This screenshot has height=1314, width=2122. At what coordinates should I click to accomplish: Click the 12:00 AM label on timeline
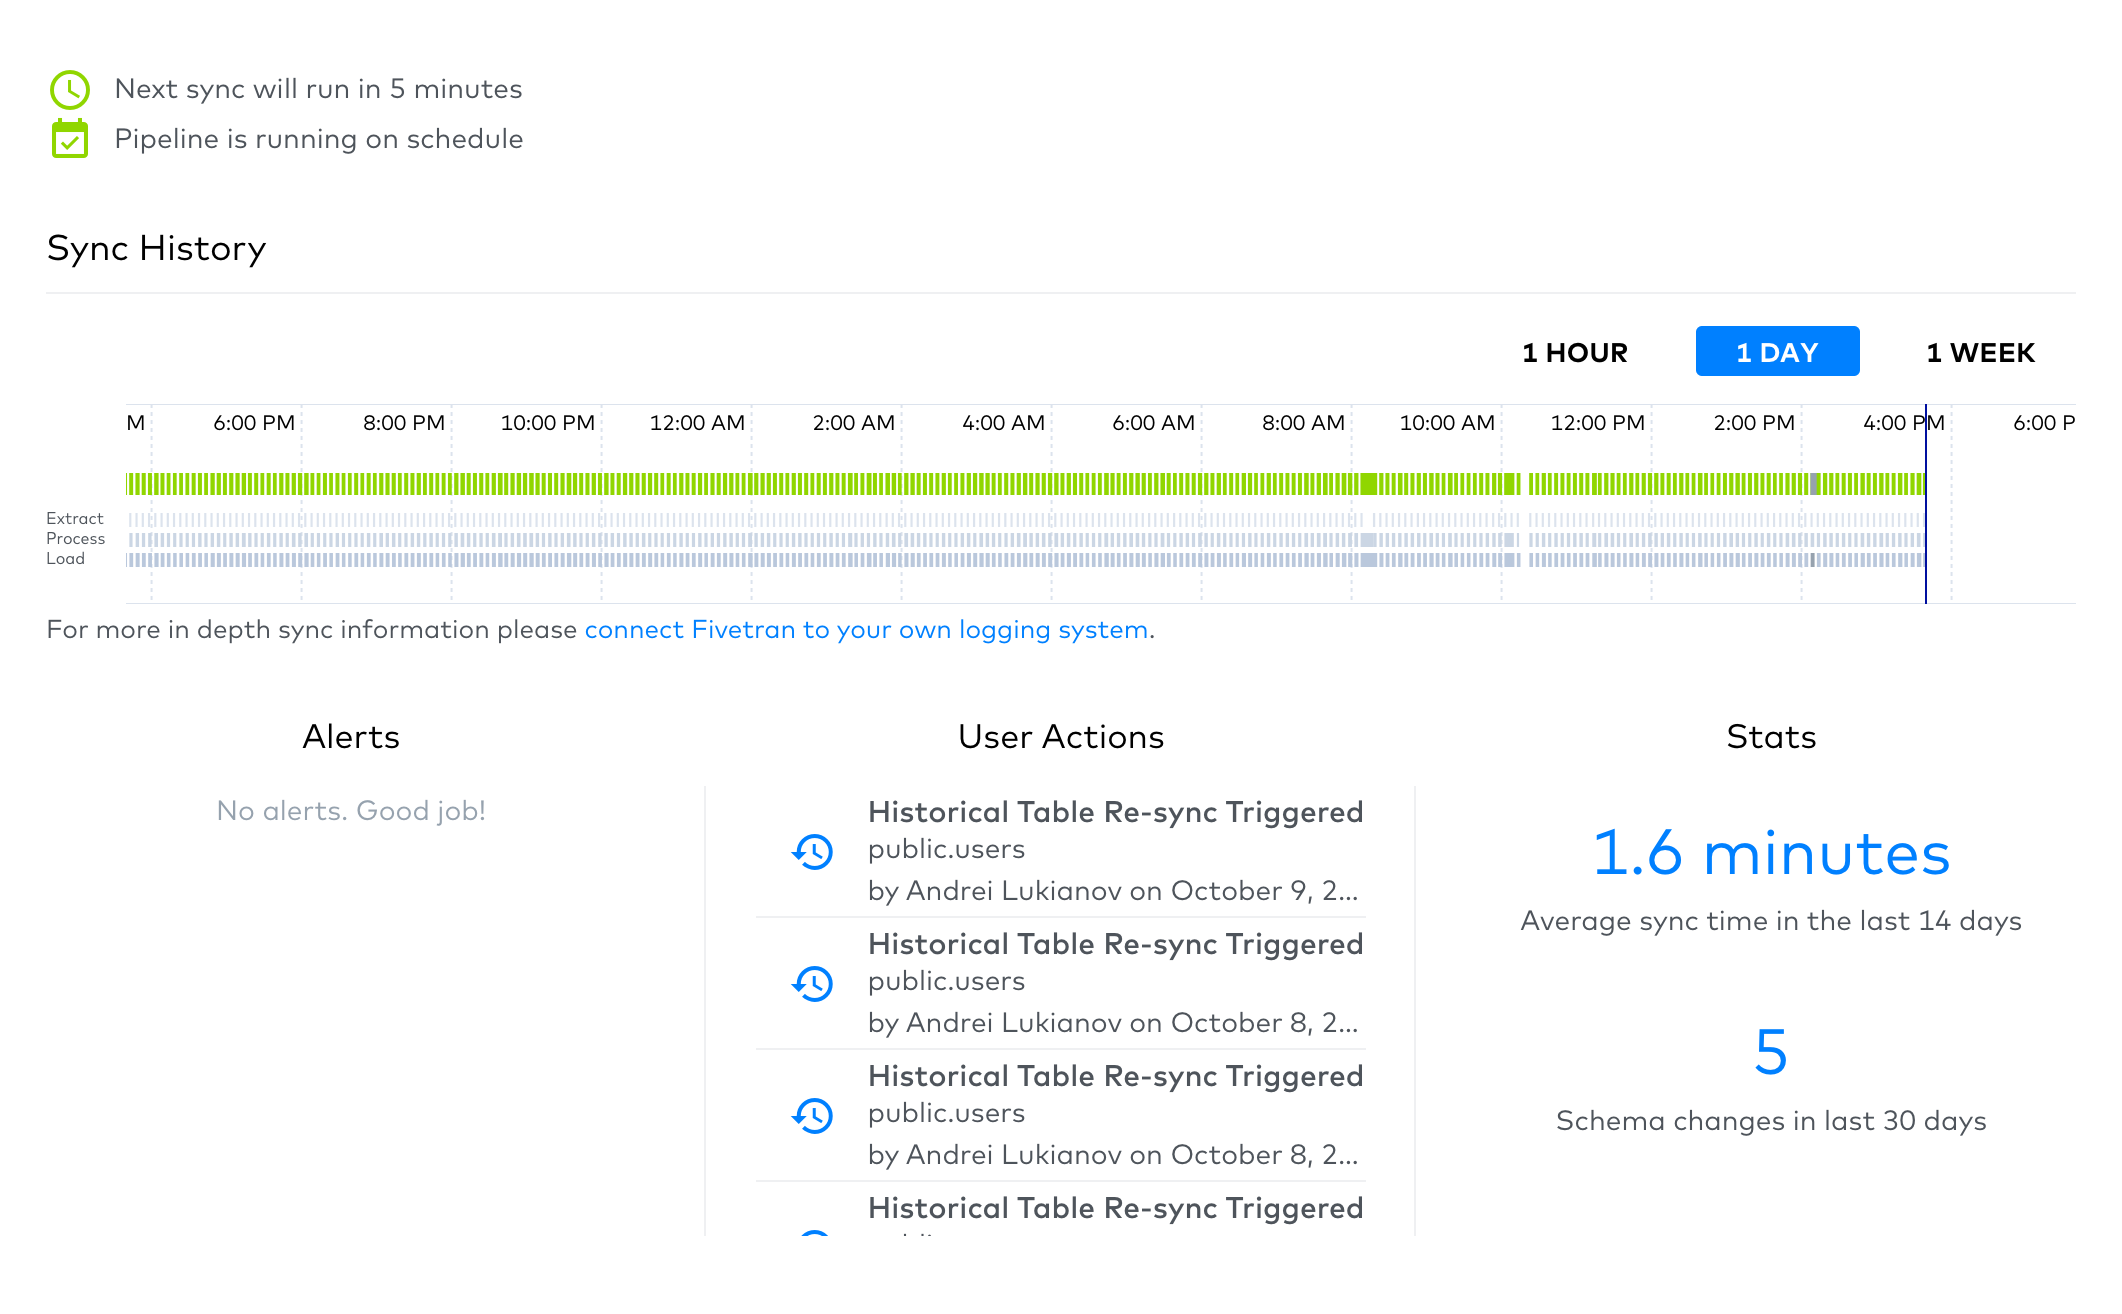[697, 423]
